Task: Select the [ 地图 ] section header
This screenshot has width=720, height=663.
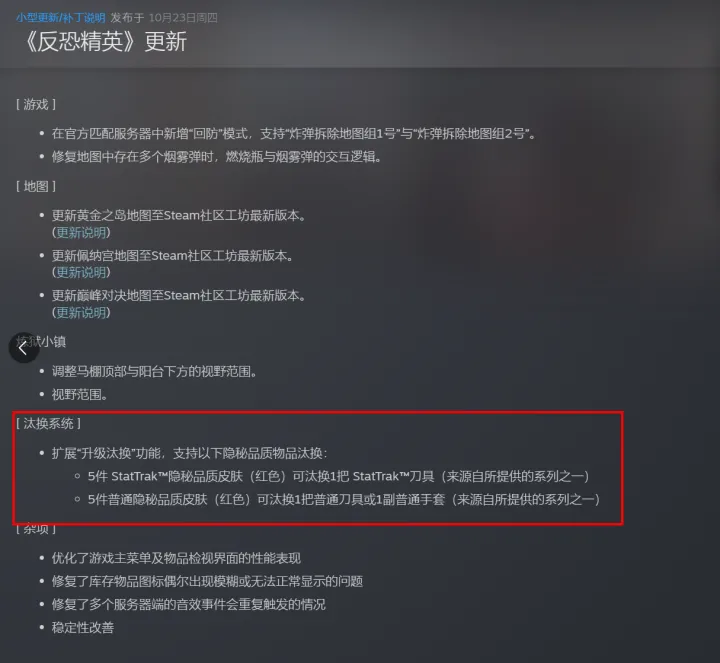Action: (x=36, y=186)
